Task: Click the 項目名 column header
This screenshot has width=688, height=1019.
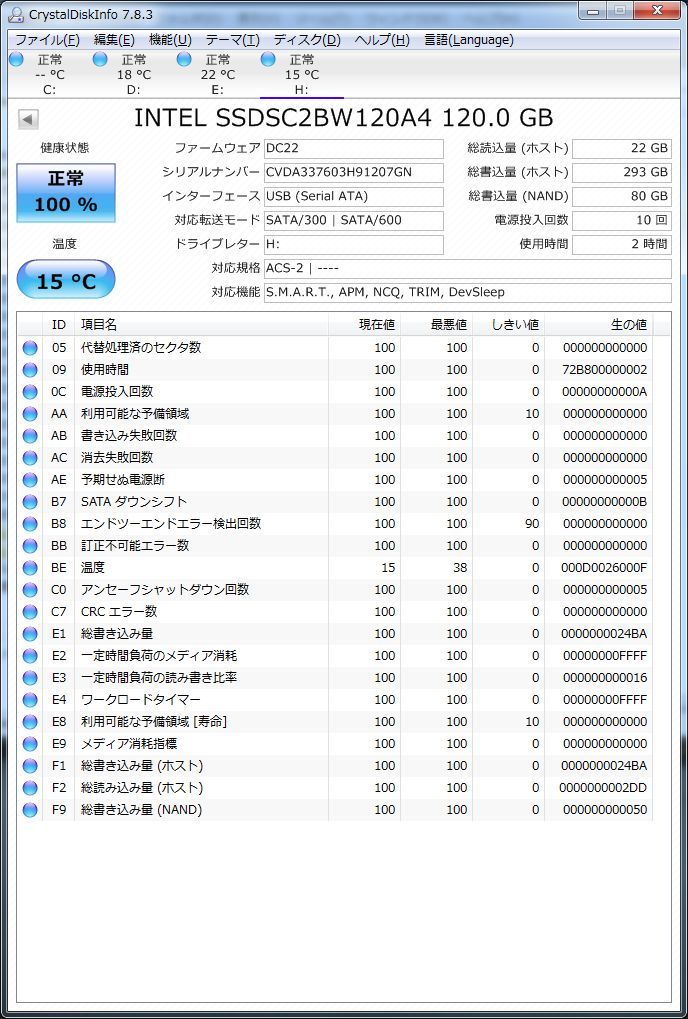Action: pos(201,324)
